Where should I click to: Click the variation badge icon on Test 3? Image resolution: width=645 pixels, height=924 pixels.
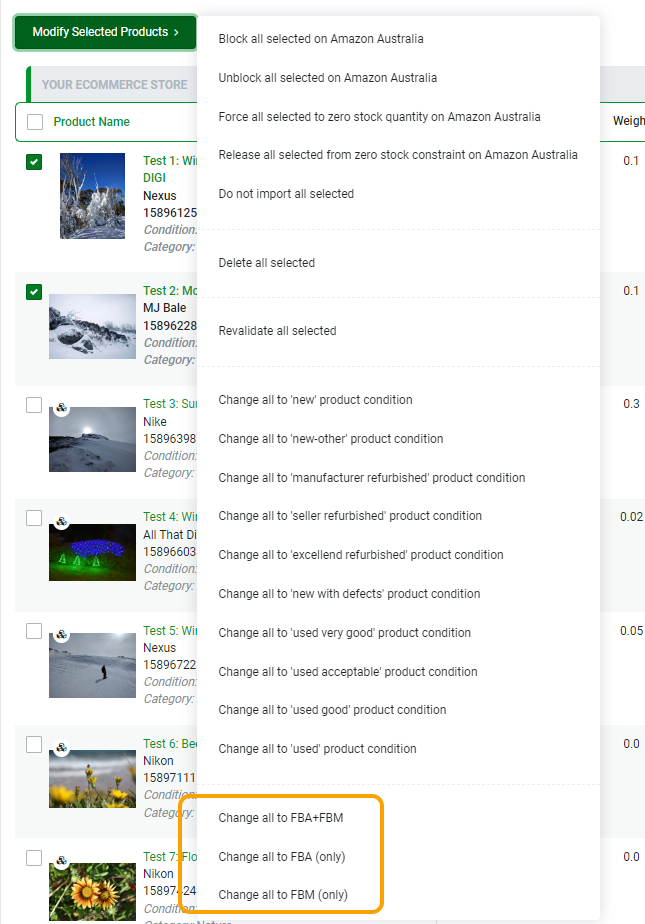click(x=62, y=408)
